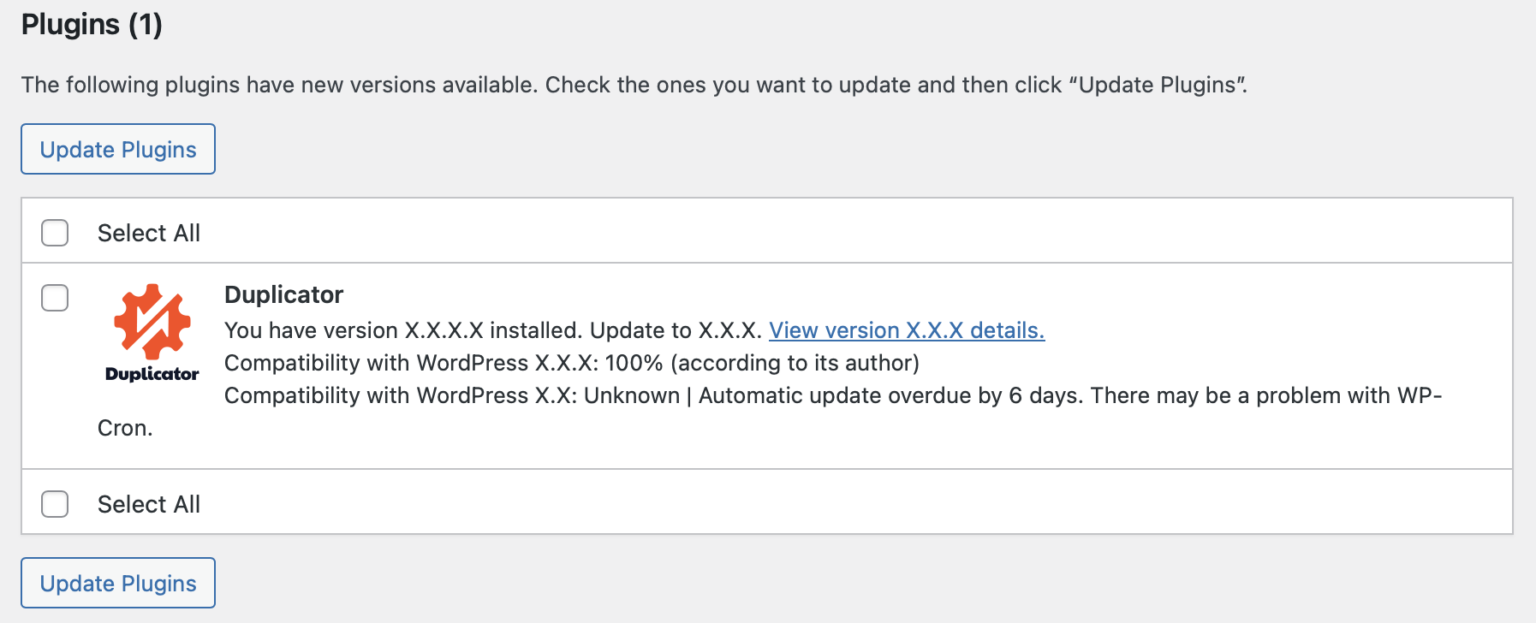
Task: Open the View version X.X.X details link
Action: tap(906, 330)
